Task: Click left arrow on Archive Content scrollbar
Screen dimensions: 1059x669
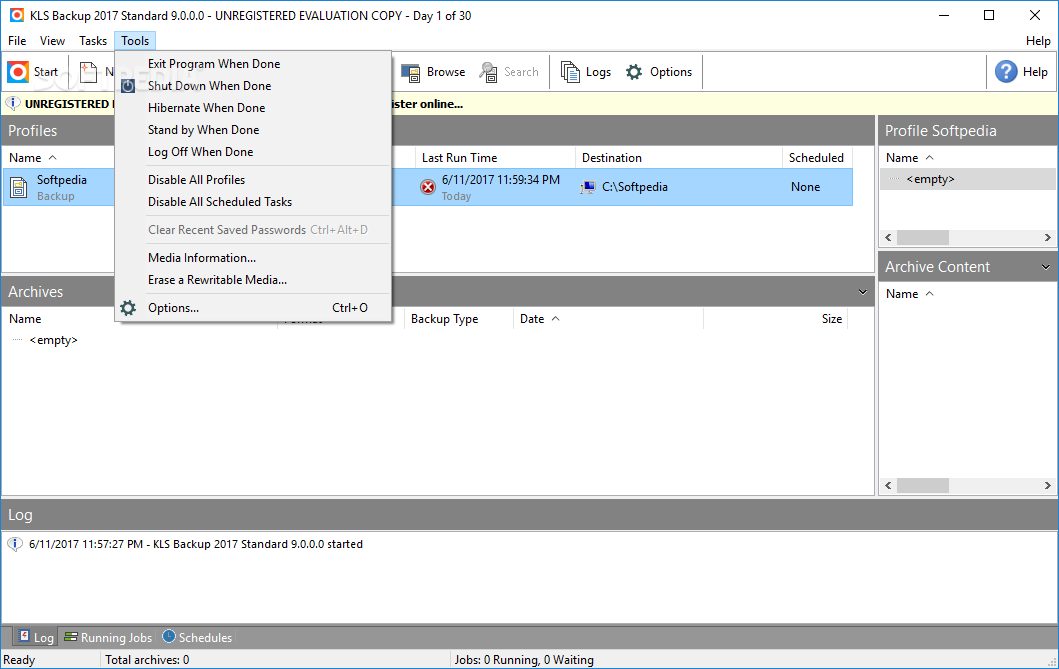Action: (888, 485)
